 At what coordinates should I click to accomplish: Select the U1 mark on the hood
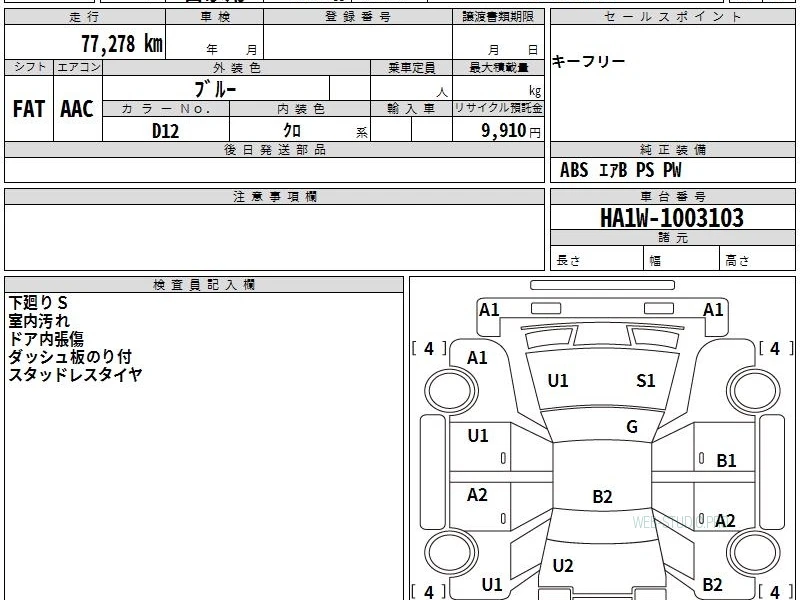click(x=558, y=381)
